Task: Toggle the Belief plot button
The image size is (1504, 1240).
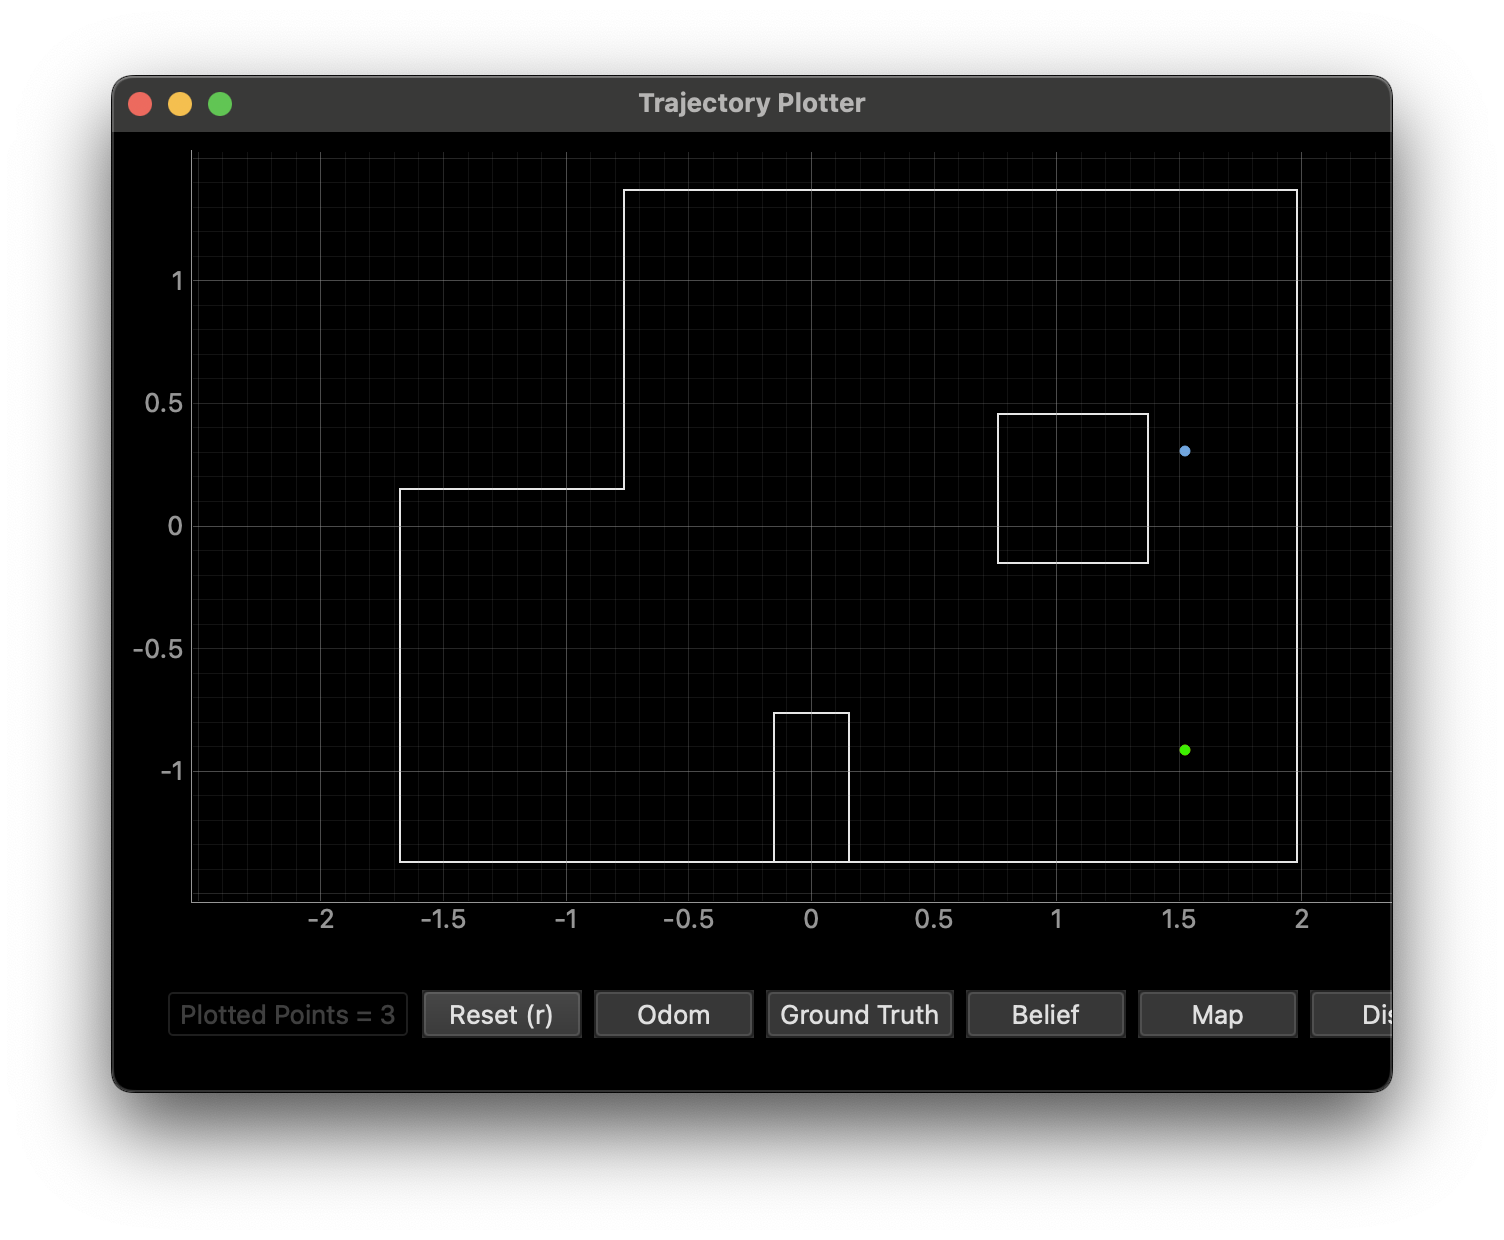Action: pyautogui.click(x=1045, y=1014)
